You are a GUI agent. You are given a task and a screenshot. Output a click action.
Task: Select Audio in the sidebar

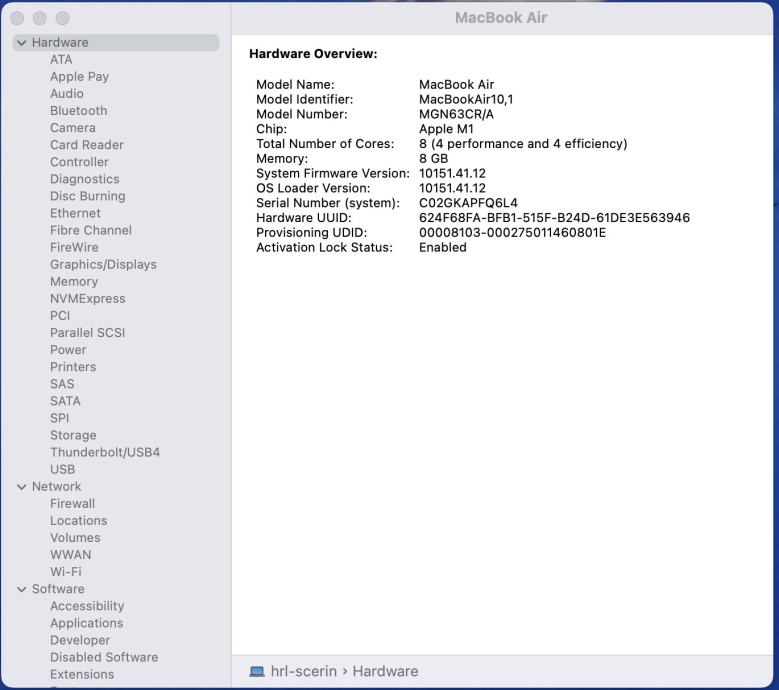click(x=67, y=93)
